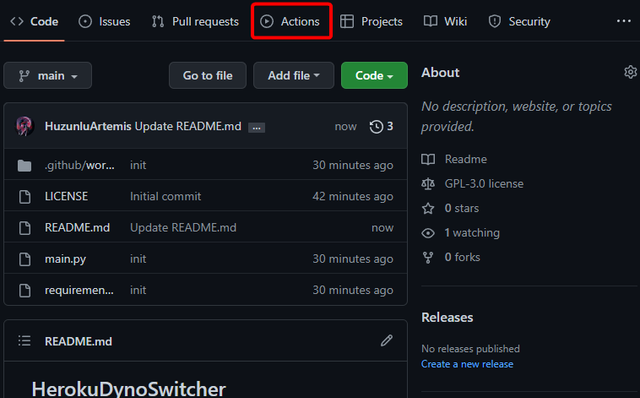
Task: Open commit history clock icon
Action: point(376,127)
